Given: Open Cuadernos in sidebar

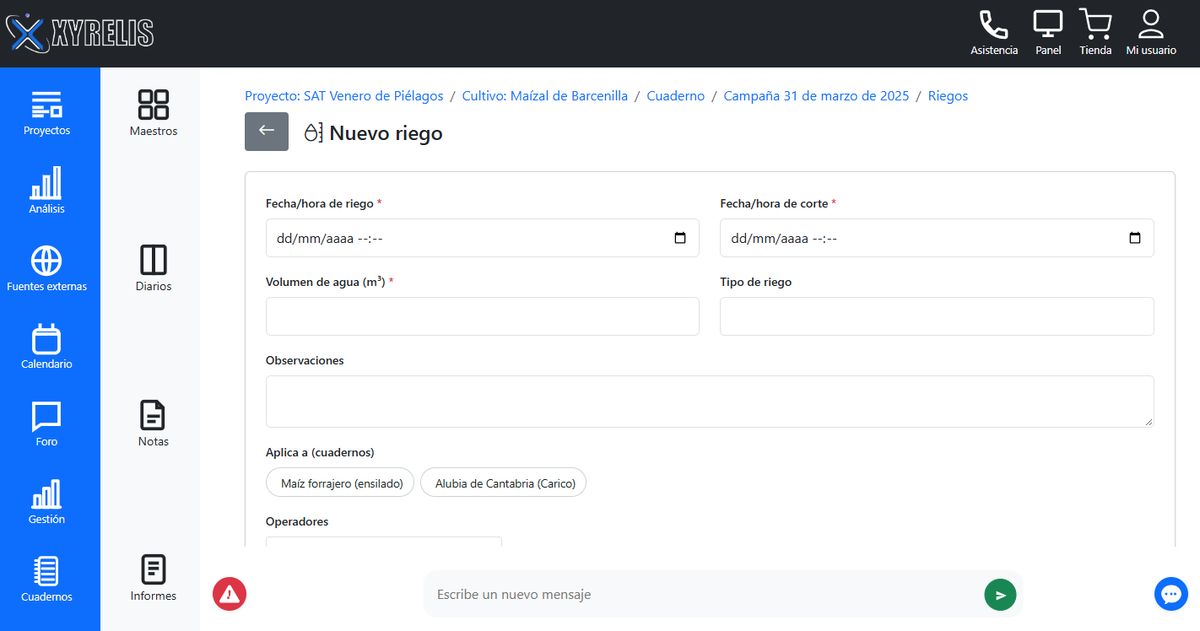Looking at the screenshot, I should [x=47, y=580].
